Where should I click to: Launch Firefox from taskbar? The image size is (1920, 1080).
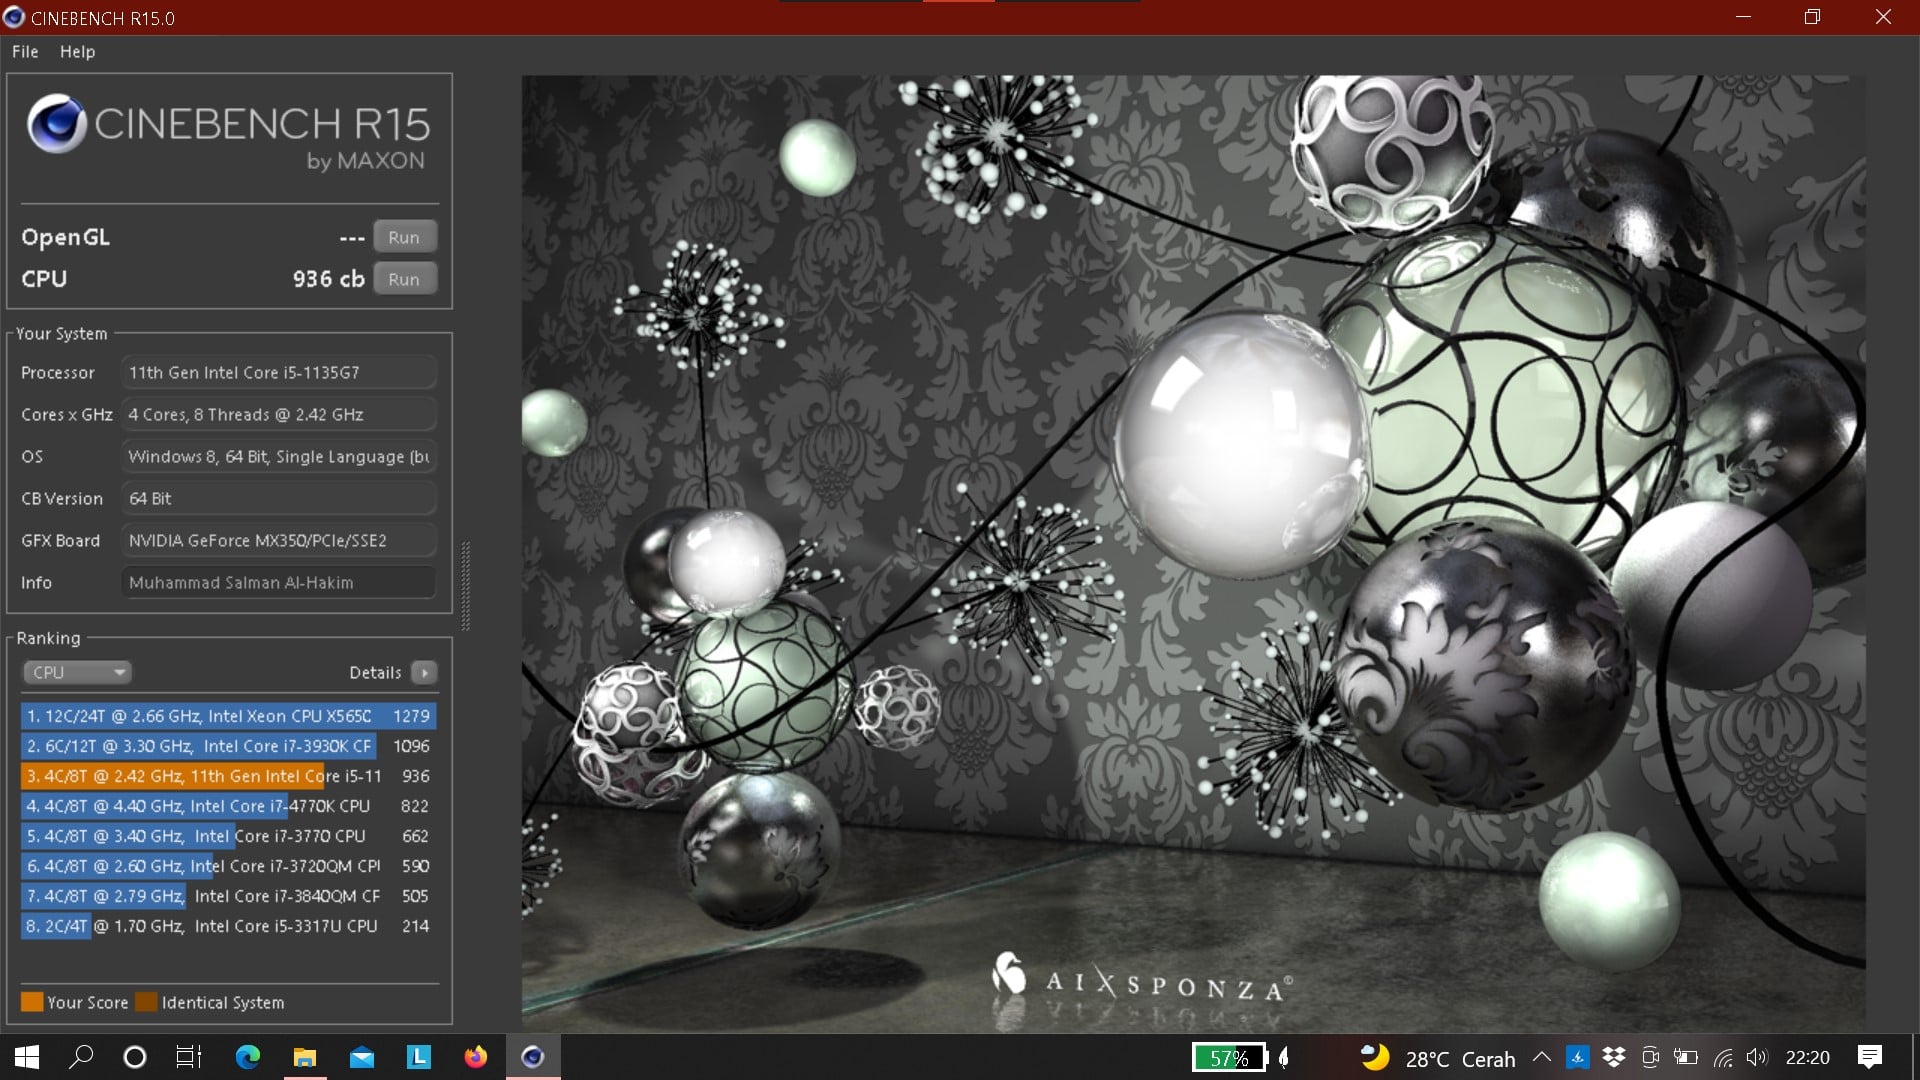click(475, 1057)
